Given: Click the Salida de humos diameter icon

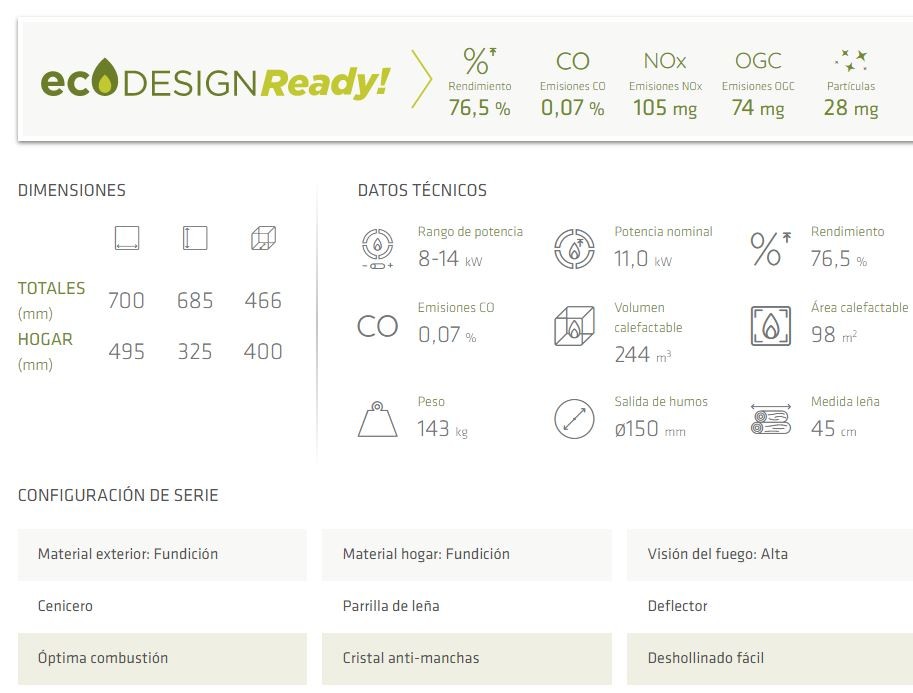Looking at the screenshot, I should click(x=574, y=419).
